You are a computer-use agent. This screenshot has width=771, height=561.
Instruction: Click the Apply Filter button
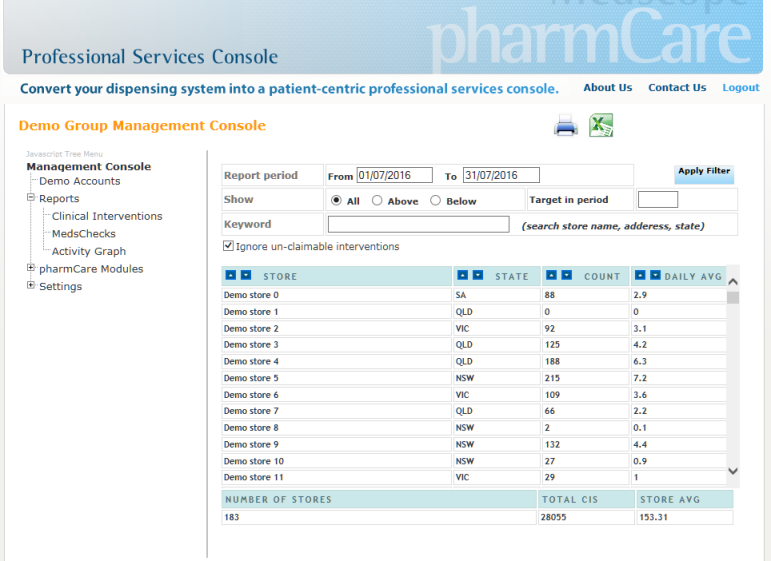coord(704,174)
